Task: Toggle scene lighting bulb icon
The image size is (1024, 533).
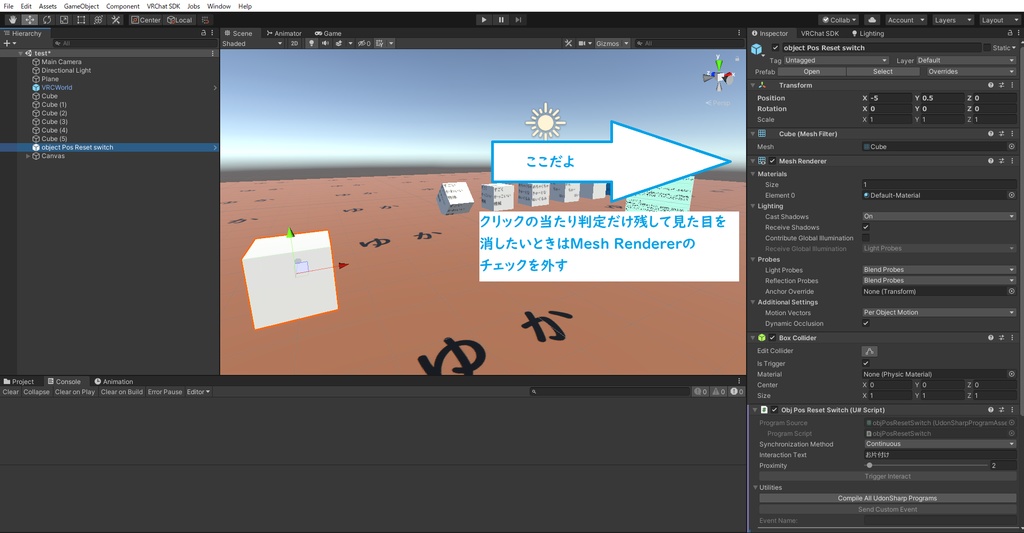Action: tap(312, 43)
